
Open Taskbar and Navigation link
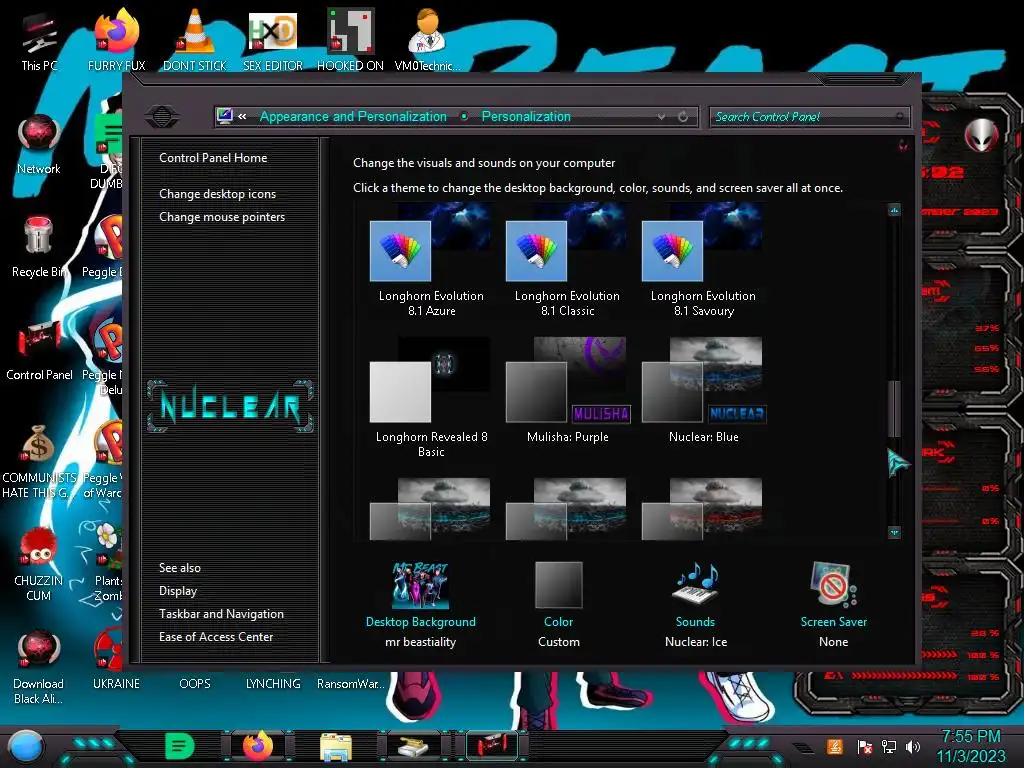(x=221, y=614)
